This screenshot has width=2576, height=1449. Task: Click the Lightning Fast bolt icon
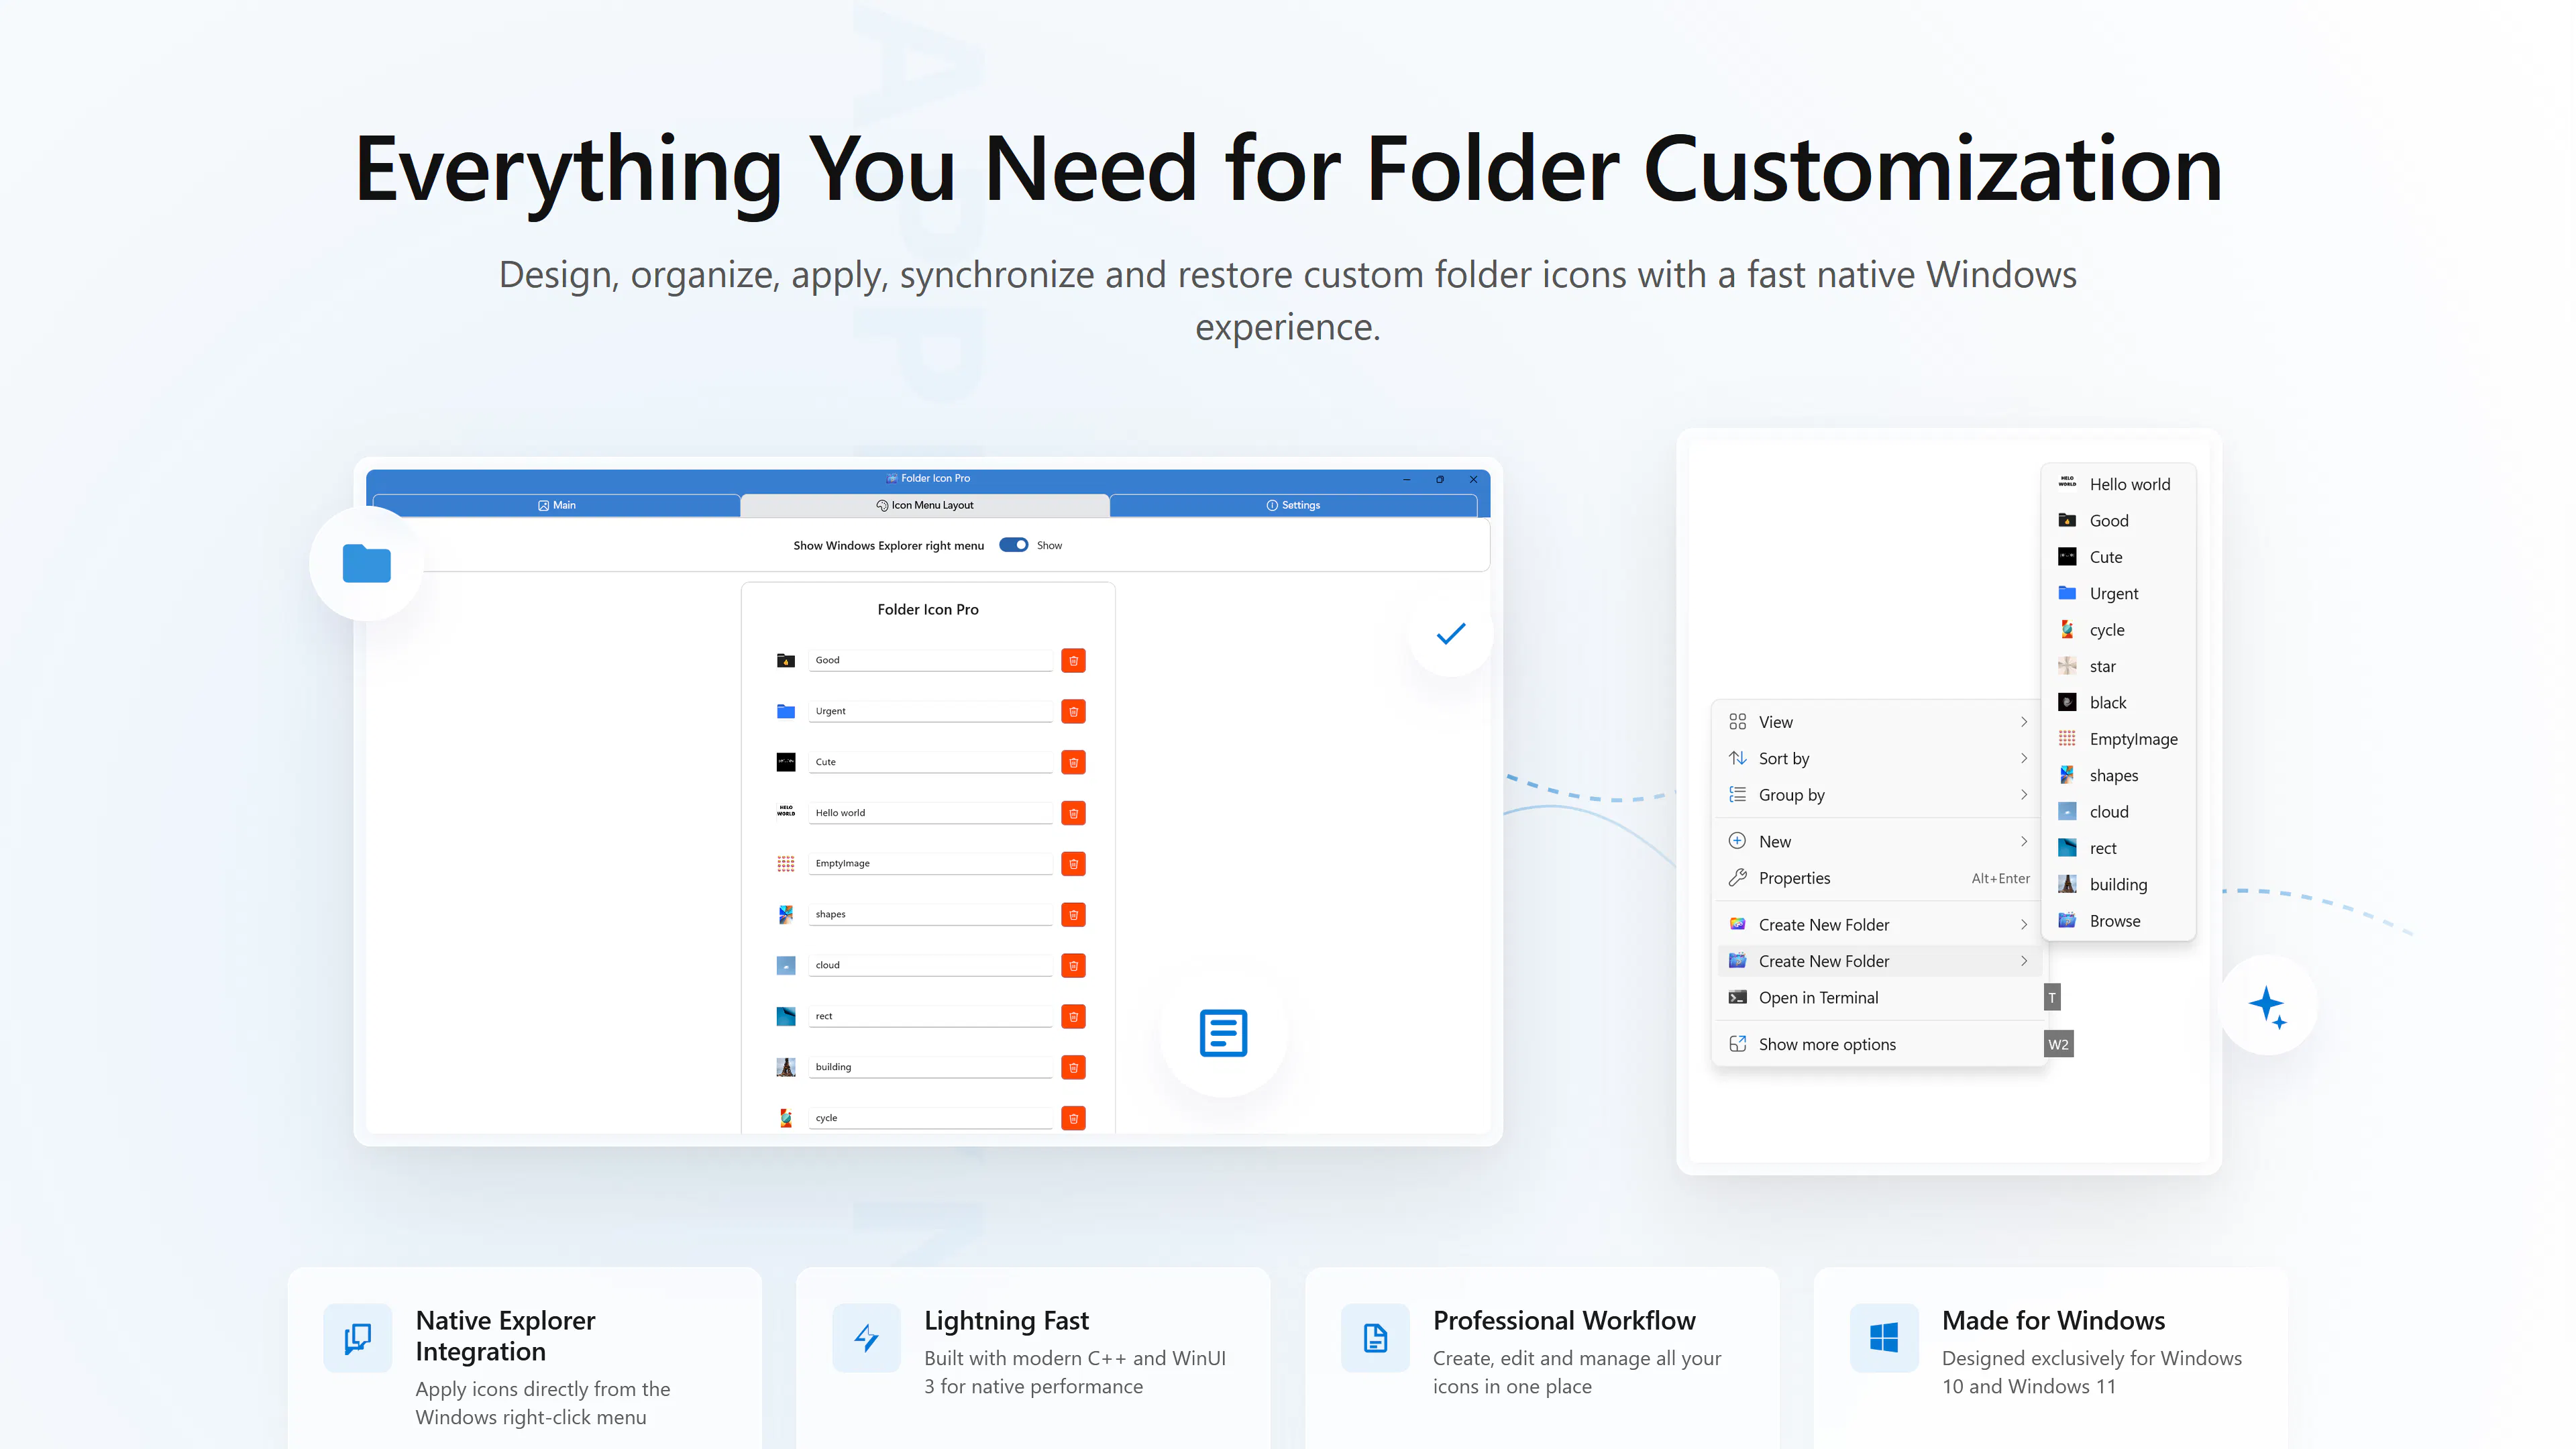click(x=866, y=1338)
